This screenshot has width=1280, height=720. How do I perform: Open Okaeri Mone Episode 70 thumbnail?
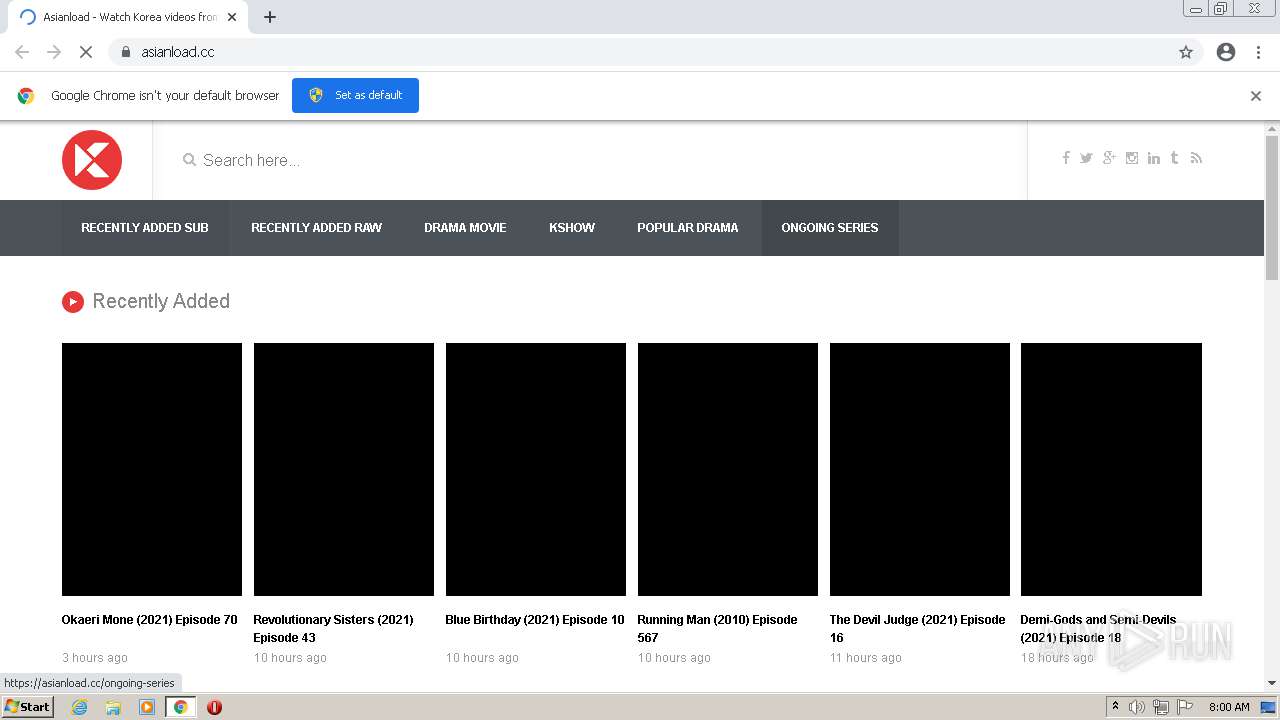[152, 470]
